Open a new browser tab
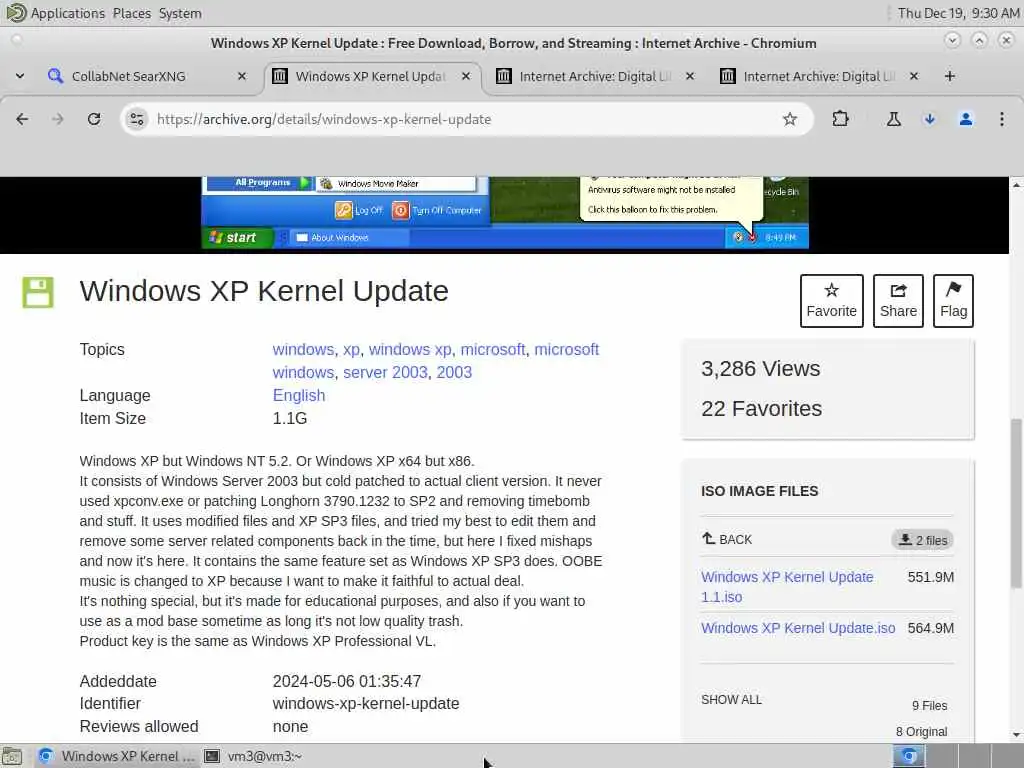 950,76
